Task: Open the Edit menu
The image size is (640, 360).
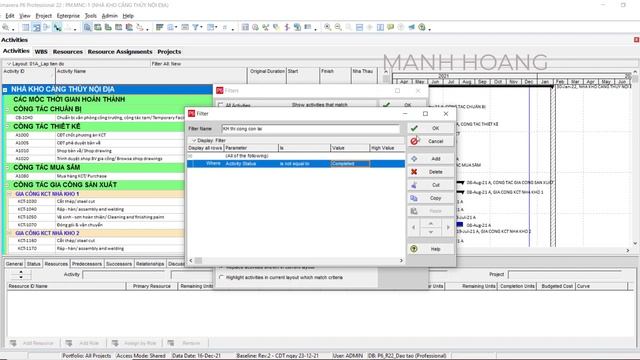Action: [x=10, y=16]
